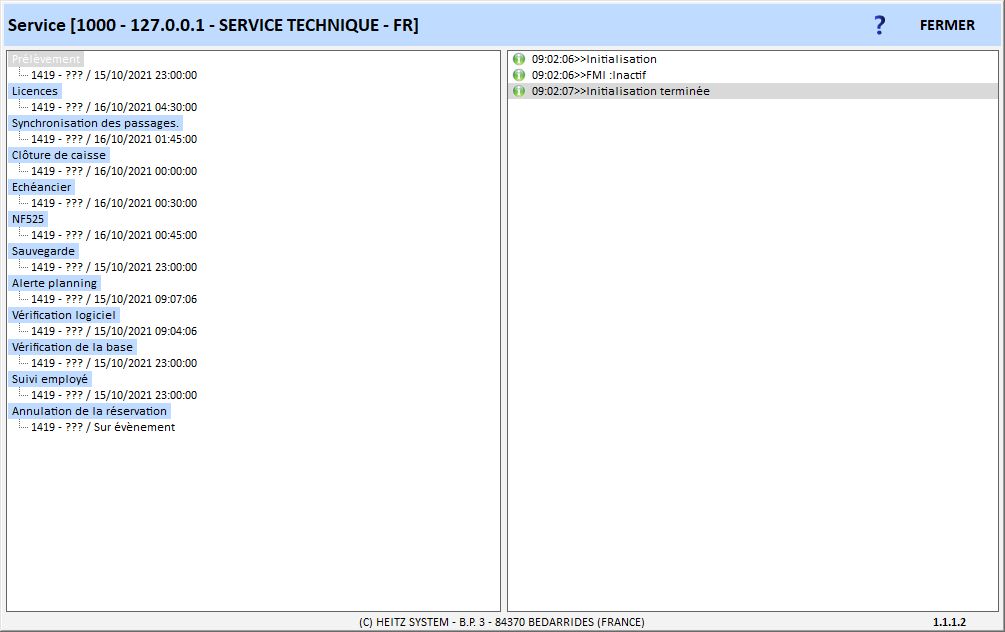
Task: Select Synchronisation des passages node
Action: tap(95, 123)
